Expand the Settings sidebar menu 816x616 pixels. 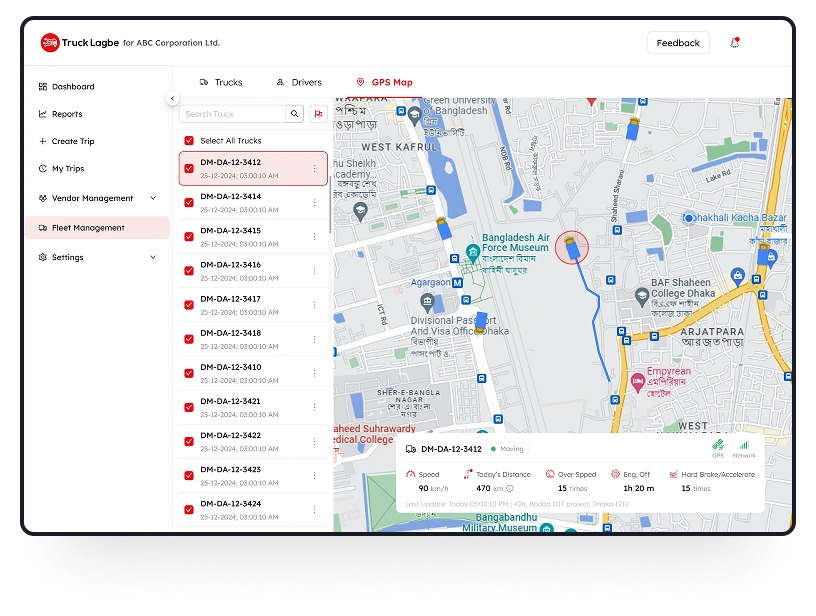153,257
